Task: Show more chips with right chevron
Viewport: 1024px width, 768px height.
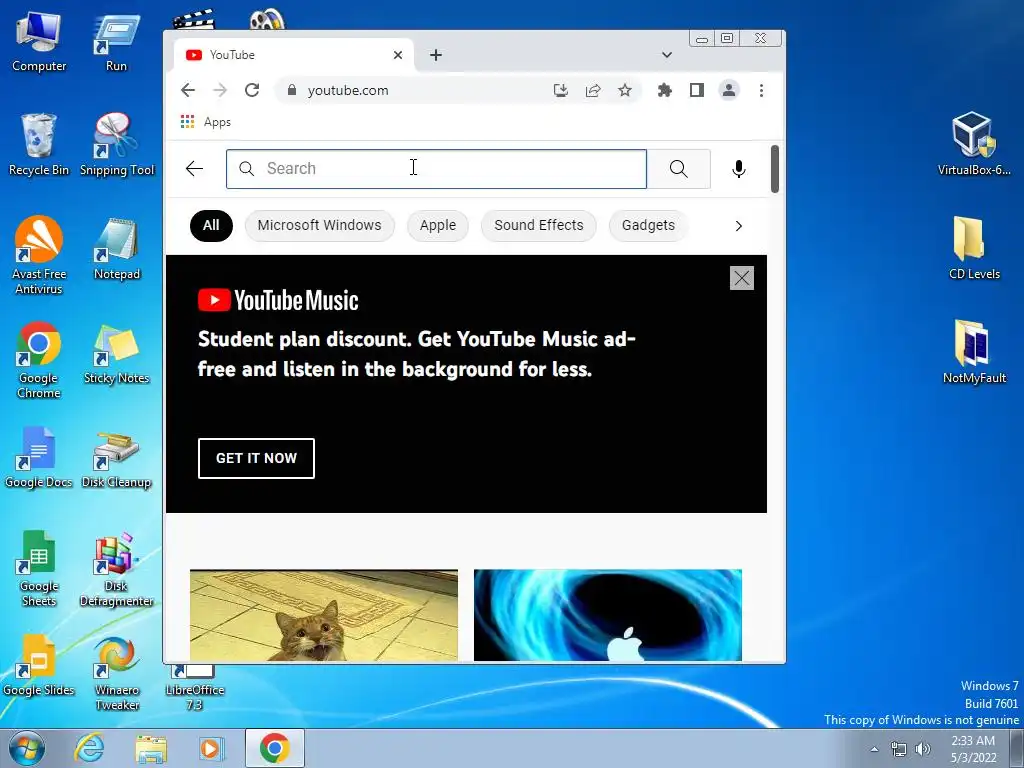Action: (x=739, y=226)
